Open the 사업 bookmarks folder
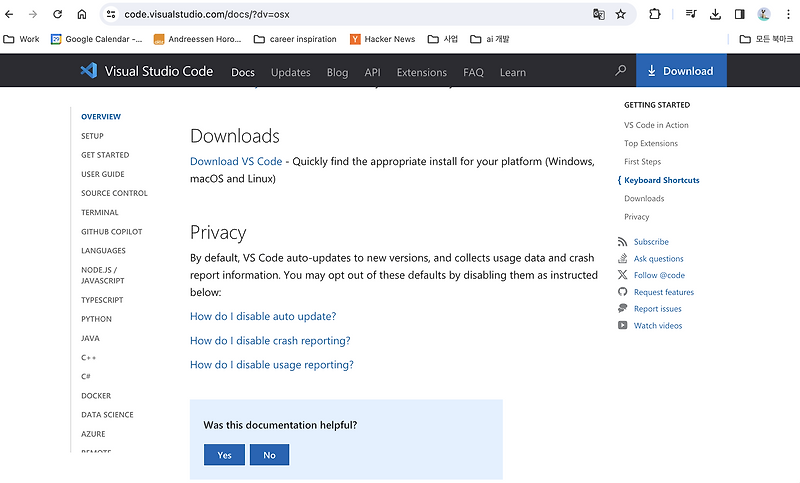 [443, 39]
